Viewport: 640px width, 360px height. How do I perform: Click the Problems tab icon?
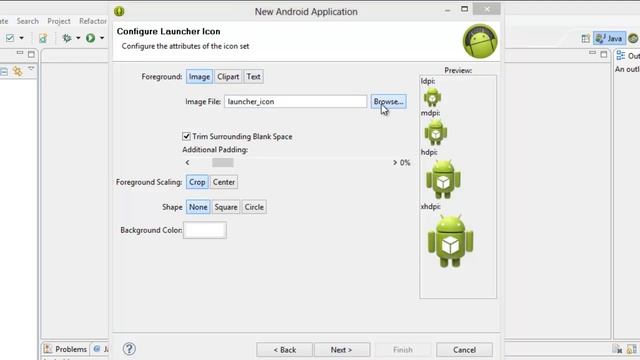[48, 349]
